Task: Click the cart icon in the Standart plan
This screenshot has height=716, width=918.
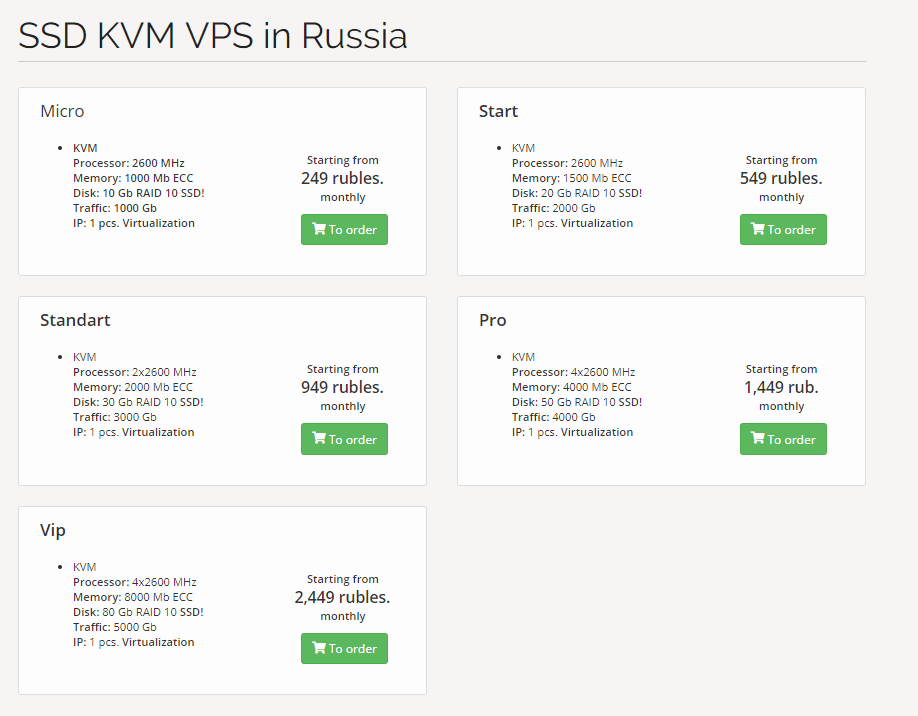Action: 319,438
